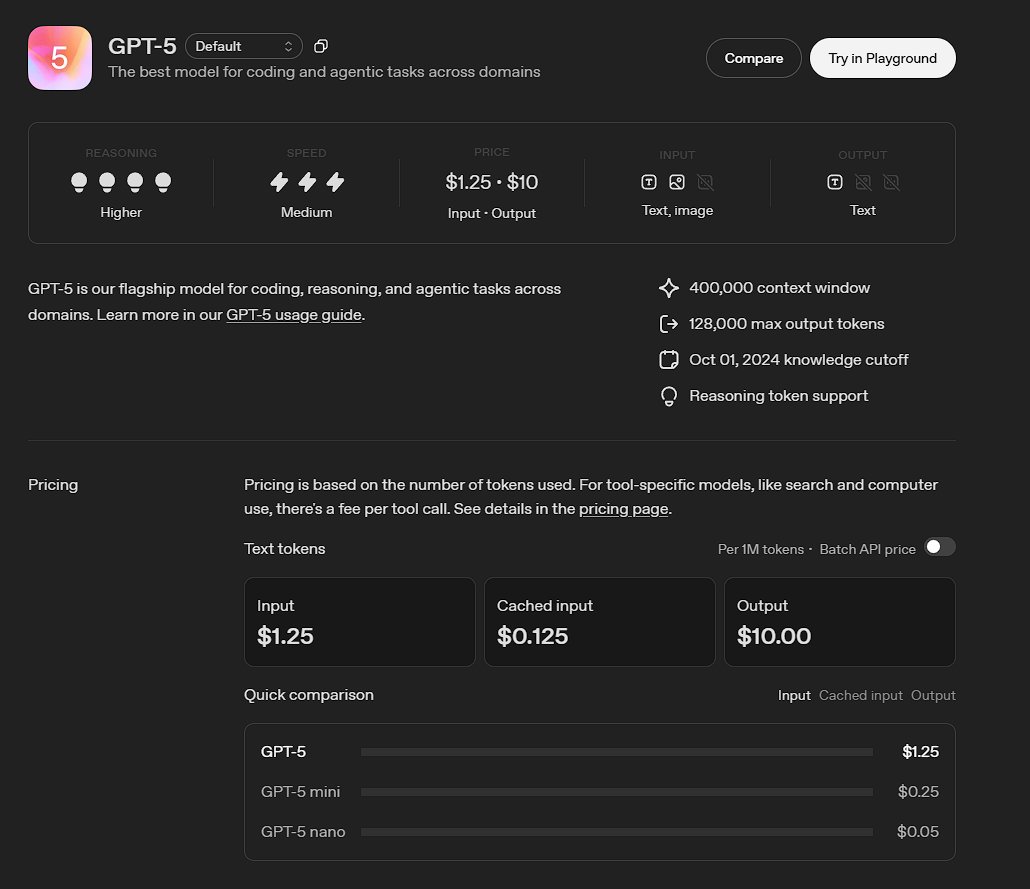This screenshot has width=1030, height=889.
Task: Click the 'GPT-5 mini' row label
Action: pyautogui.click(x=300, y=792)
